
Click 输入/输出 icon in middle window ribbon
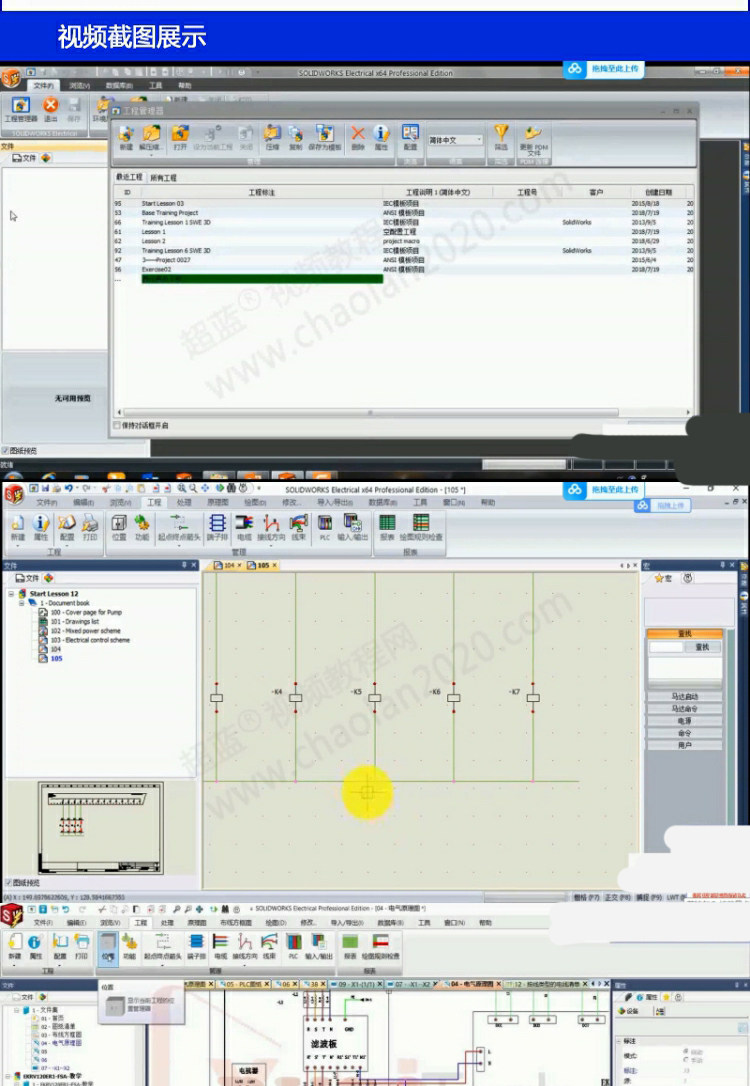(x=352, y=528)
